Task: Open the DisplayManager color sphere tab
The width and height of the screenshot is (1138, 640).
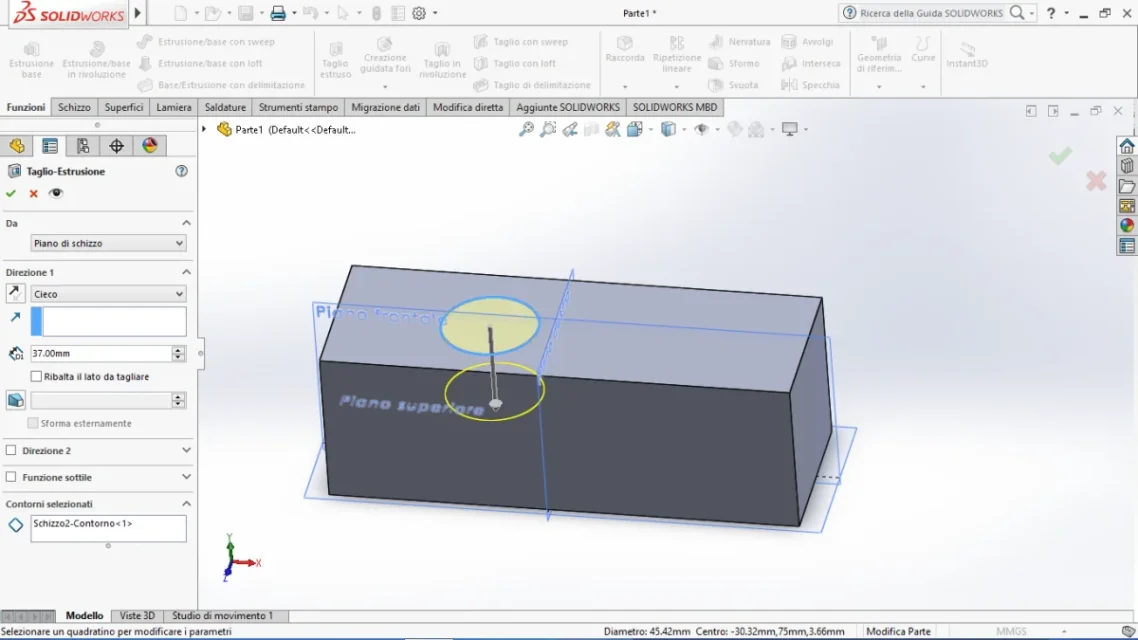Action: [150, 146]
